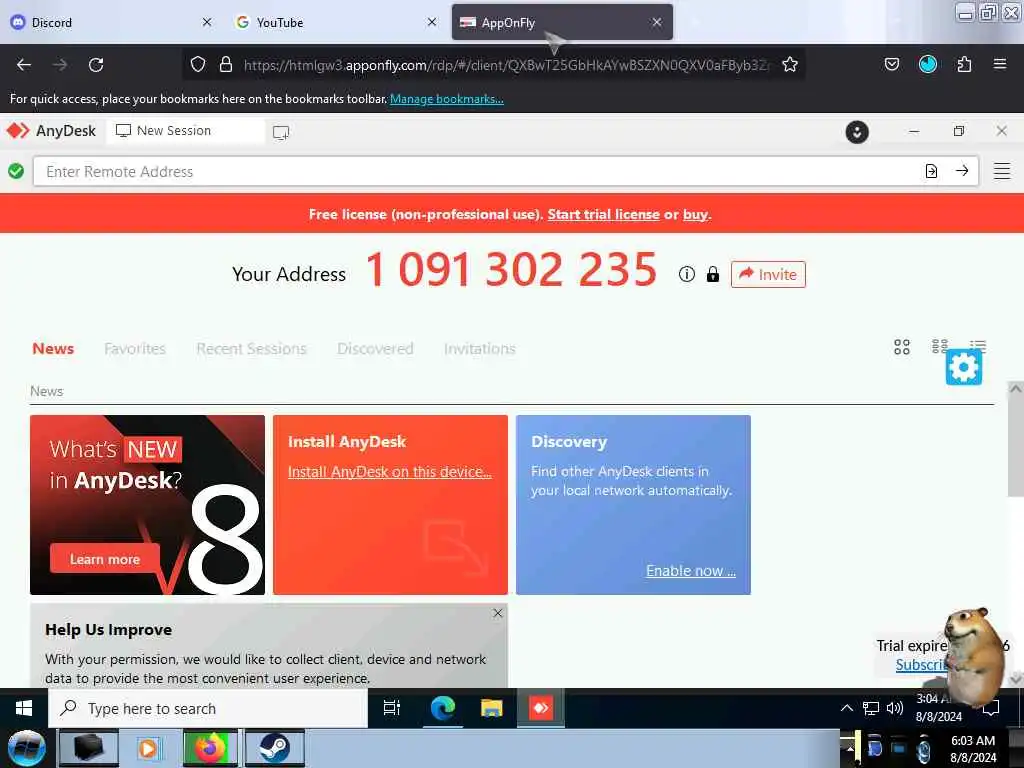
Task: Click the 1 091 302 235 address number
Action: 511,270
